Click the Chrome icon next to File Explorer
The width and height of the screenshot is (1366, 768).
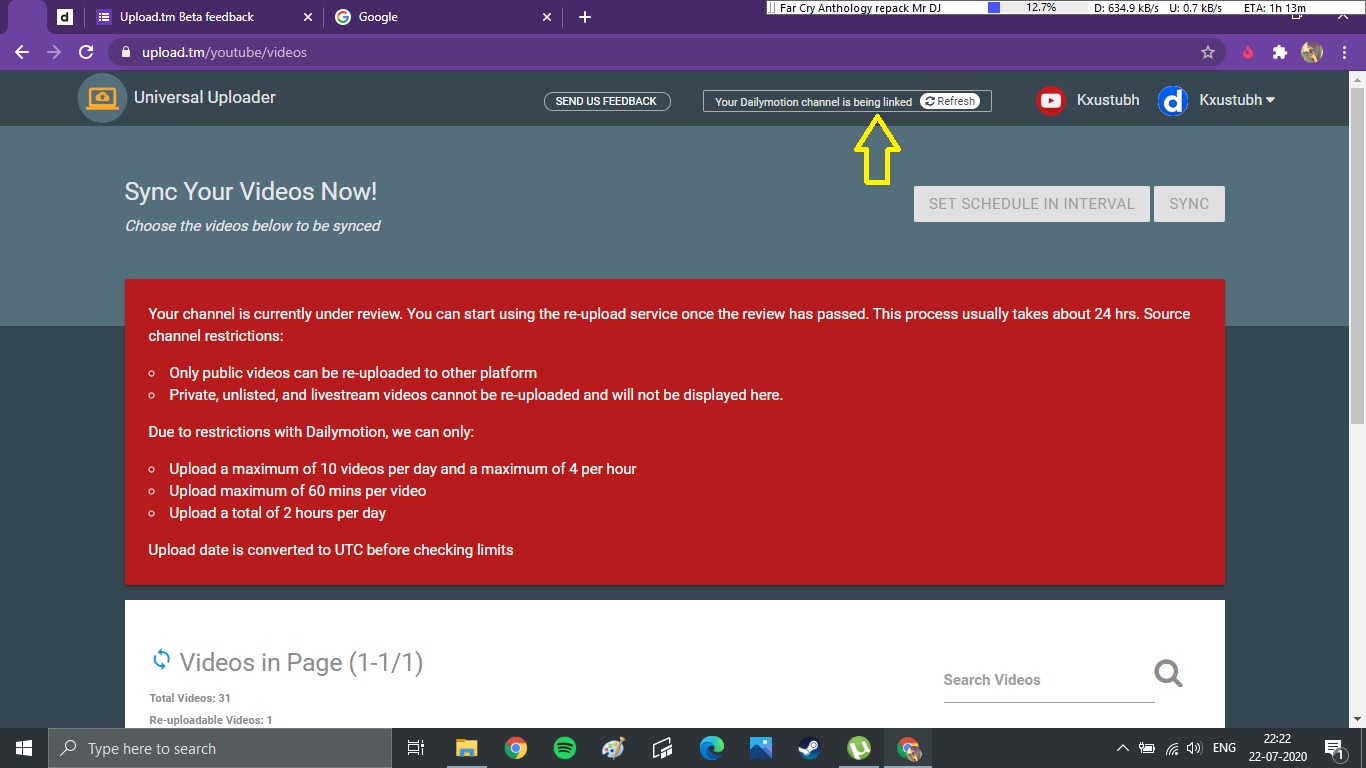(516, 748)
